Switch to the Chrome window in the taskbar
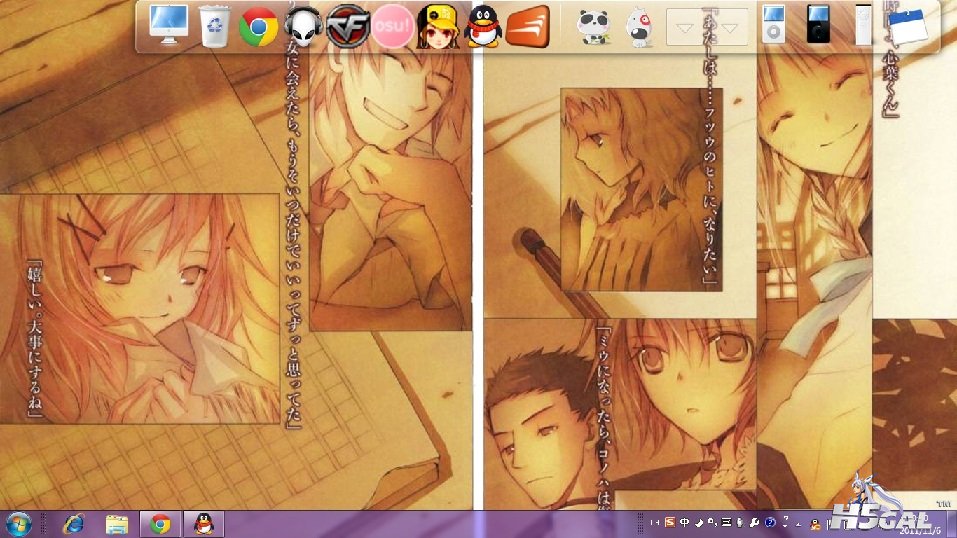 coord(160,524)
